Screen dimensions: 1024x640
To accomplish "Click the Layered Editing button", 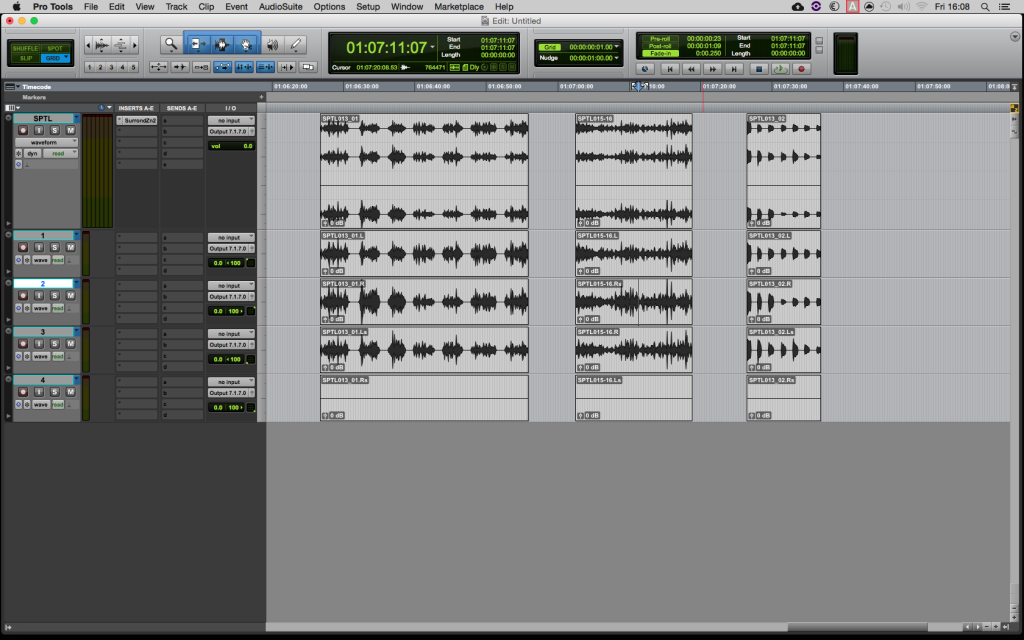I will (308, 67).
